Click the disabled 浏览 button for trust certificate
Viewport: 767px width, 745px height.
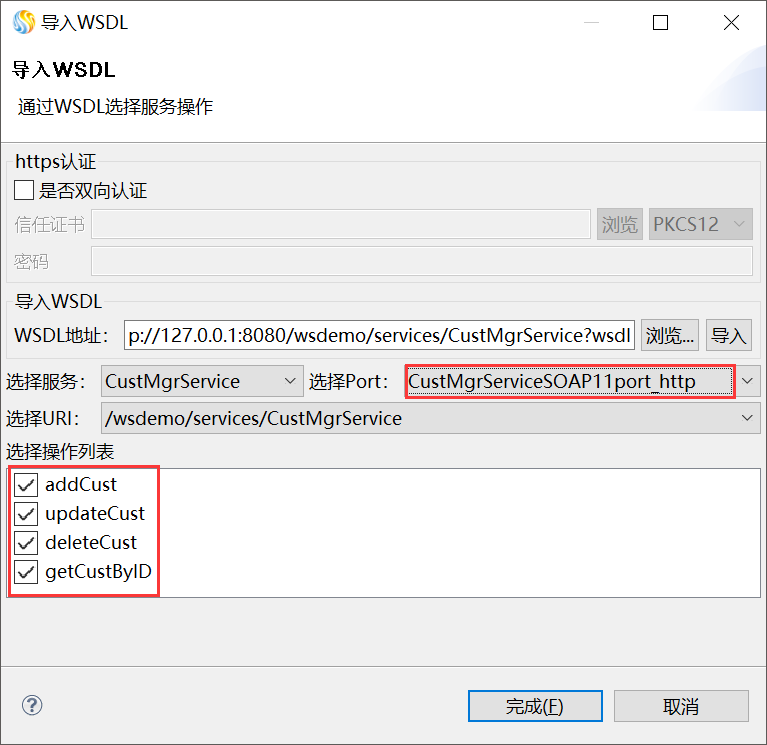pos(620,224)
